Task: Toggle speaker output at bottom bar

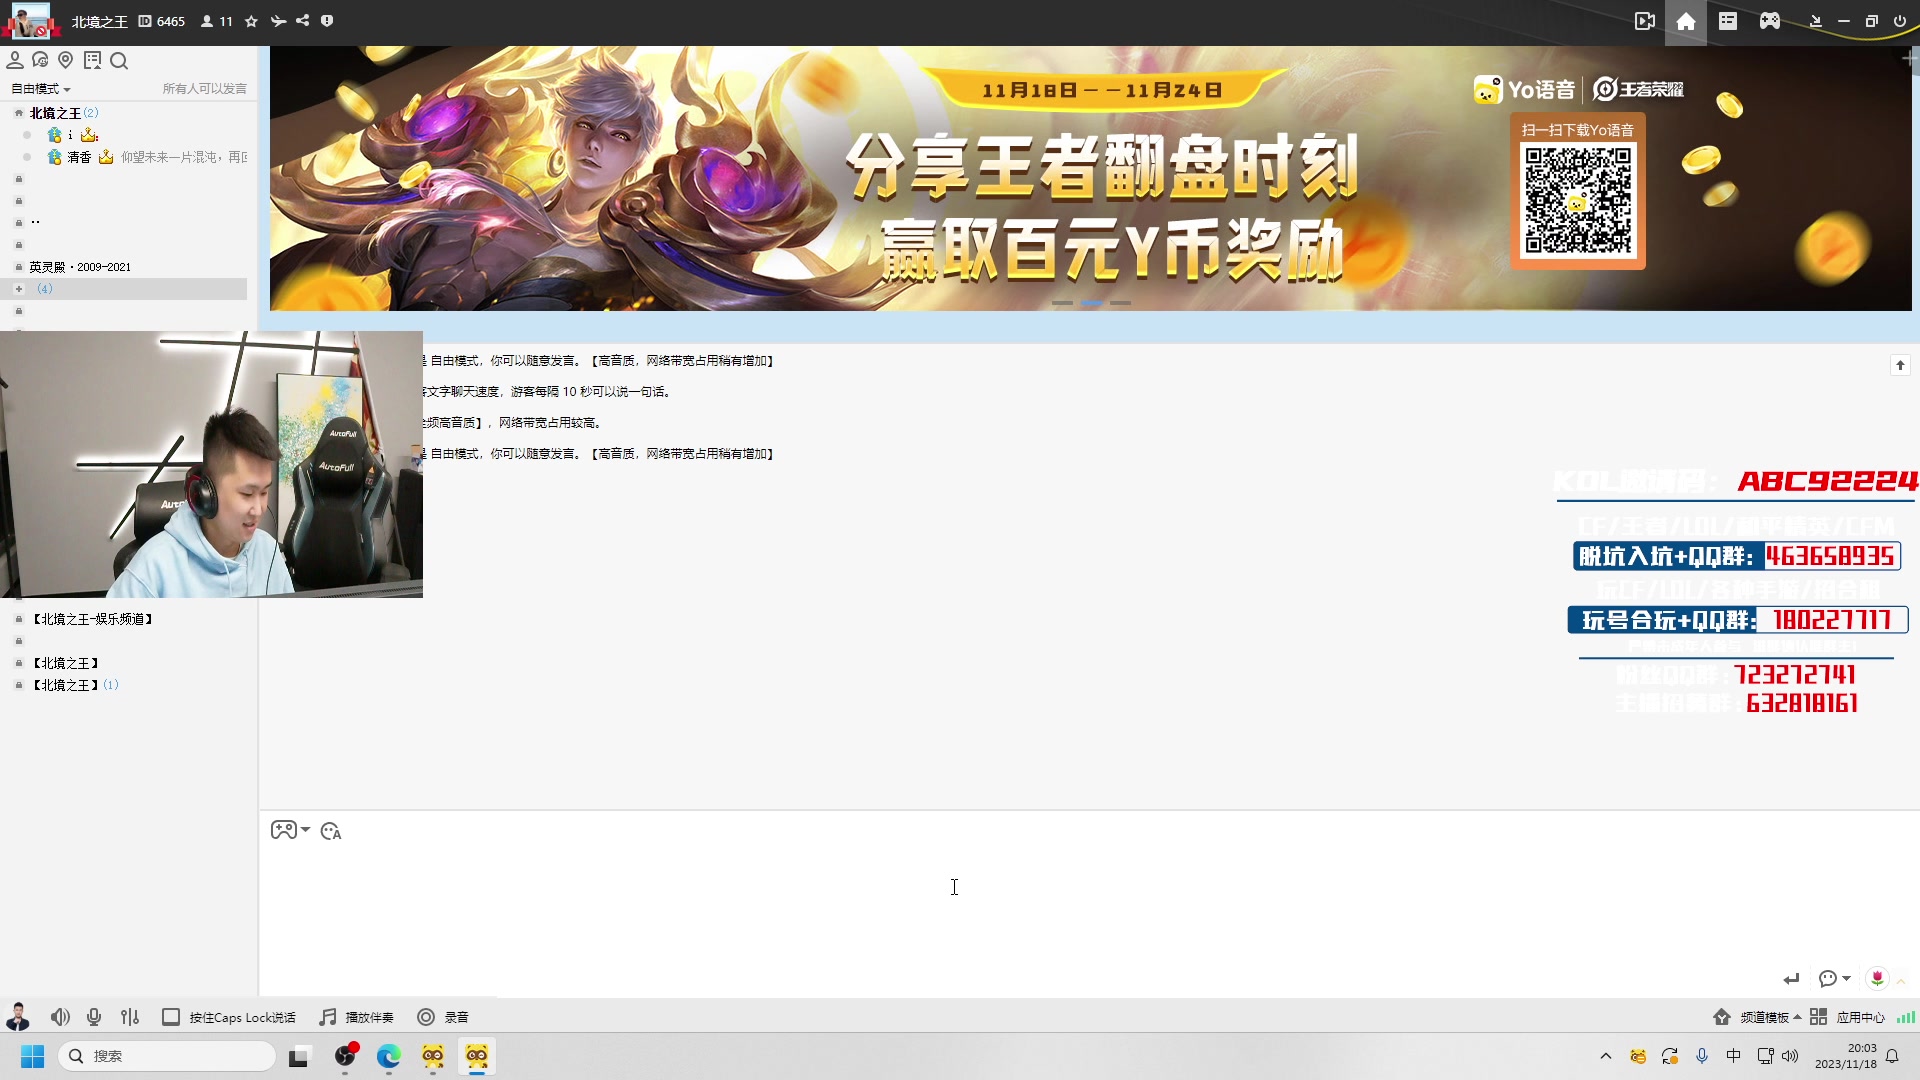Action: [x=60, y=1017]
